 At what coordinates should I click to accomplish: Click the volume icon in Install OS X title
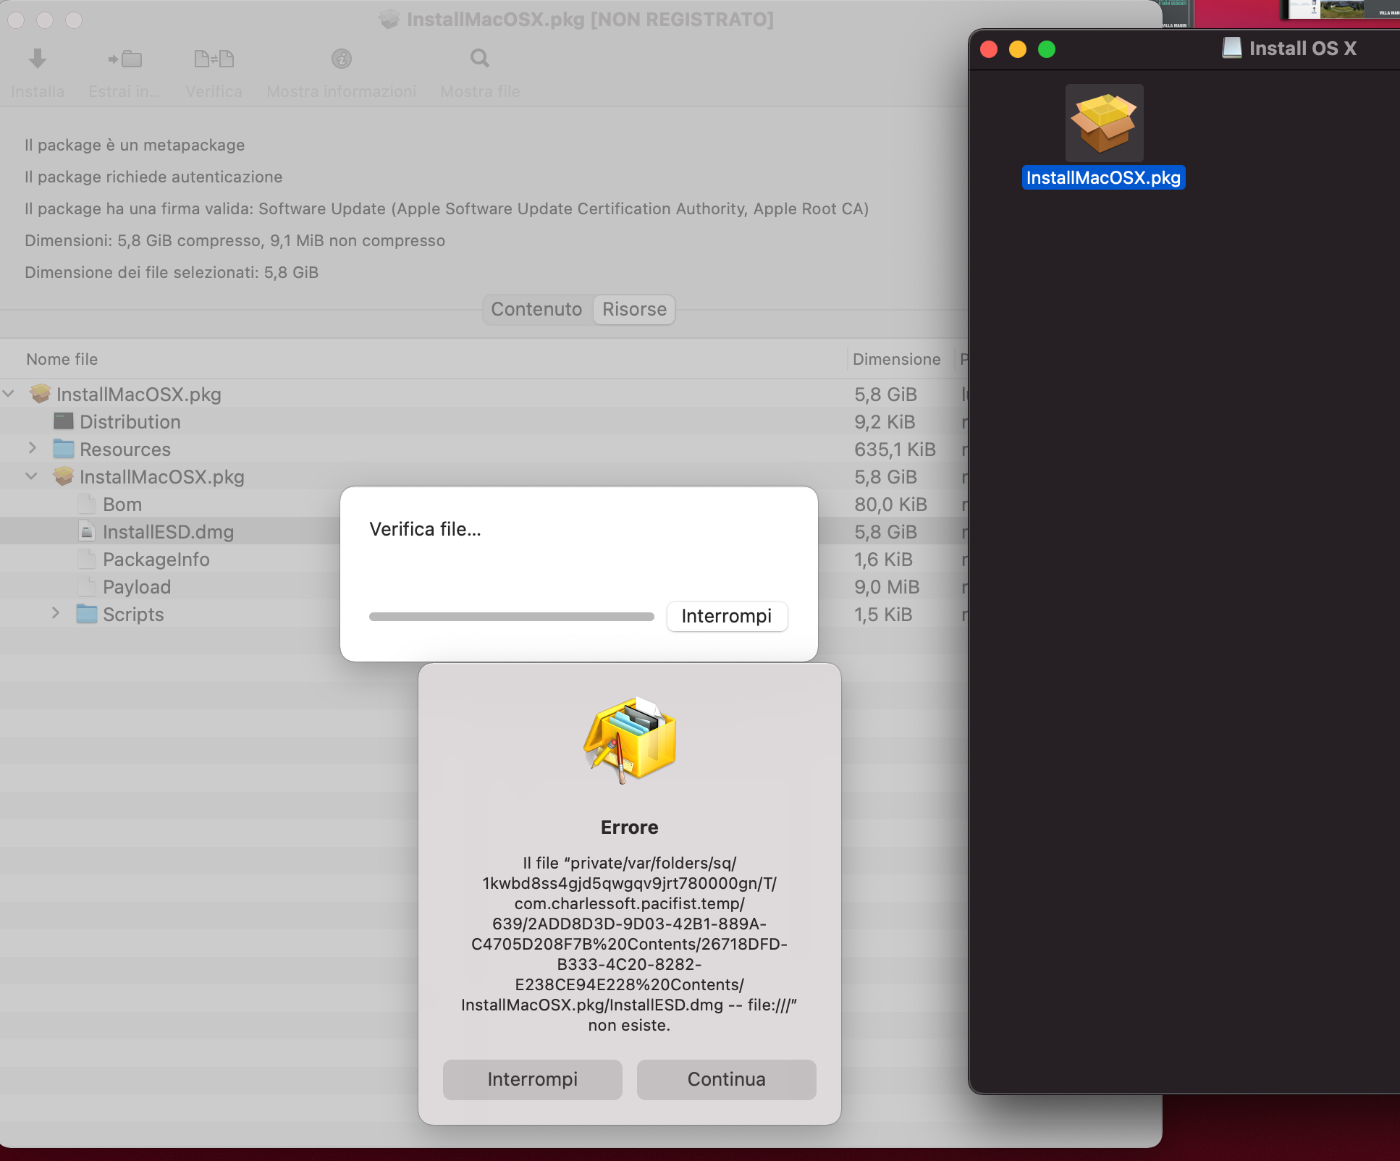pyautogui.click(x=1232, y=48)
